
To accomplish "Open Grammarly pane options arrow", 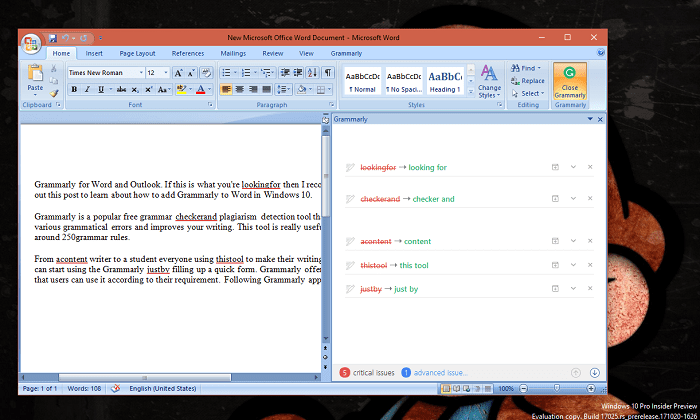I will [590, 119].
